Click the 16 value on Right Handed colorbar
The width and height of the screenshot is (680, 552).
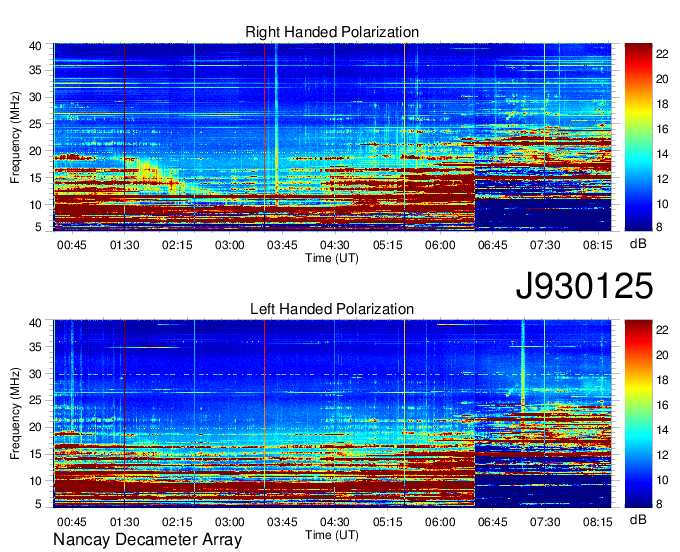pyautogui.click(x=662, y=129)
